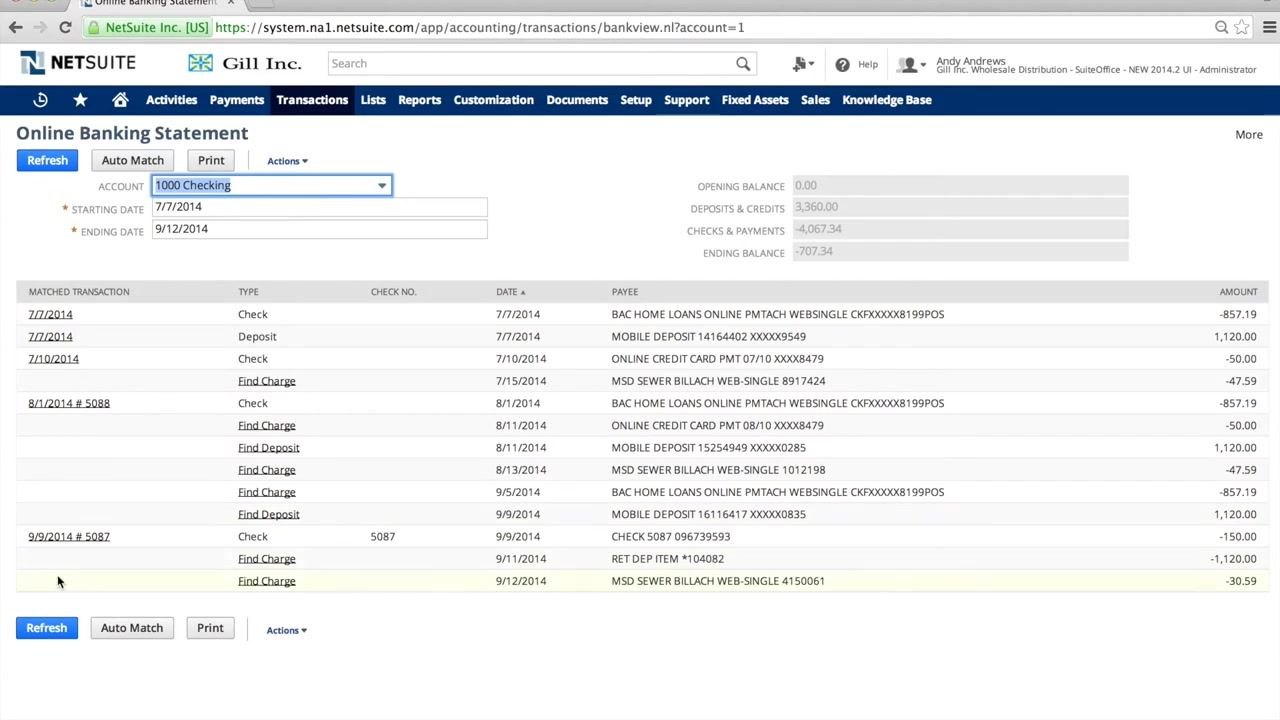Viewport: 1280px width, 720px height.
Task: Open the Recent Records clock icon
Action: coord(40,100)
